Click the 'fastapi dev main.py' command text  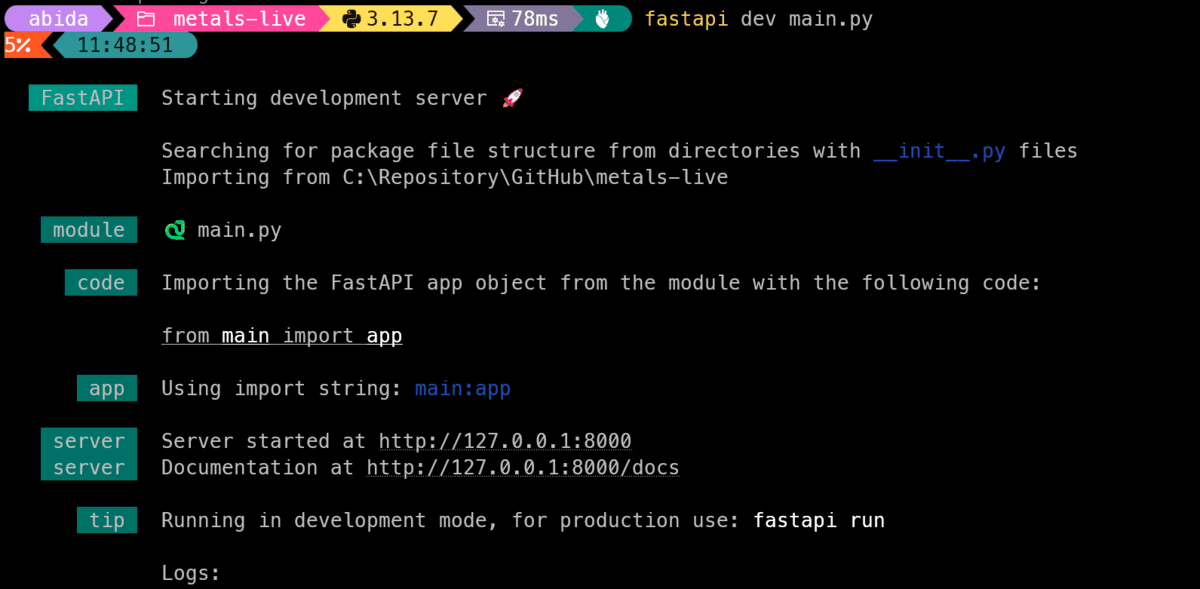(759, 19)
